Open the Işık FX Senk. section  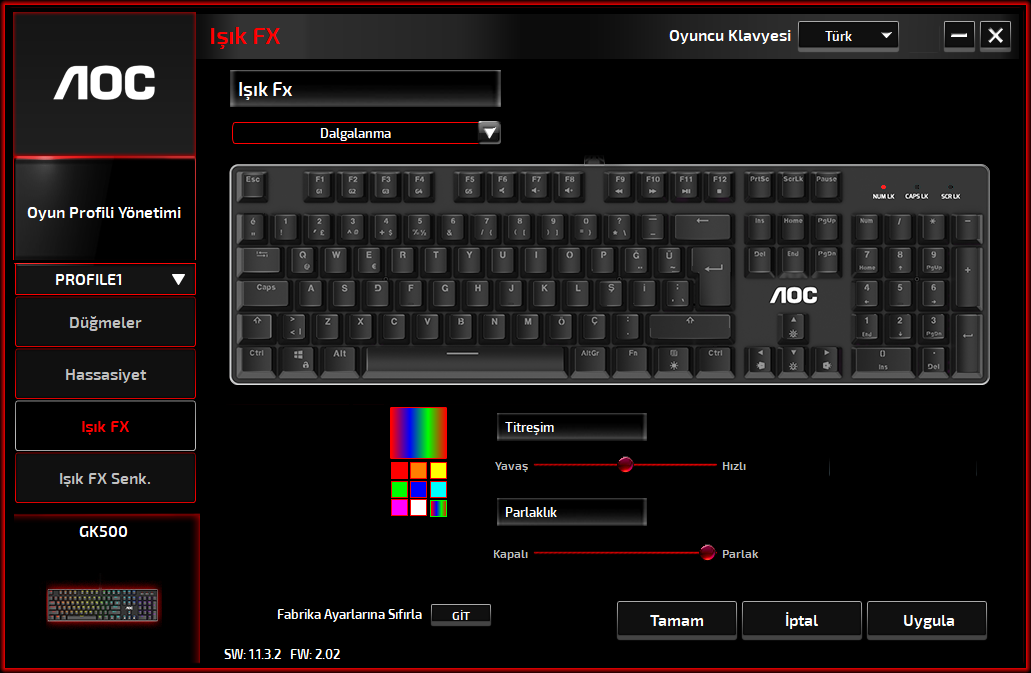point(105,478)
